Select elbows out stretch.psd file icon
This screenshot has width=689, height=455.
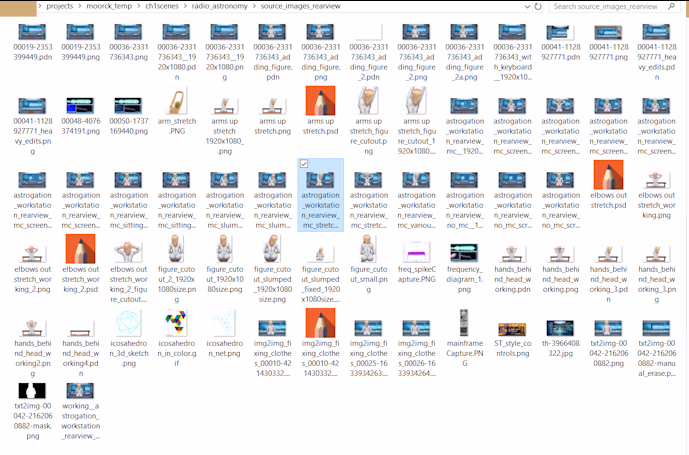609,175
